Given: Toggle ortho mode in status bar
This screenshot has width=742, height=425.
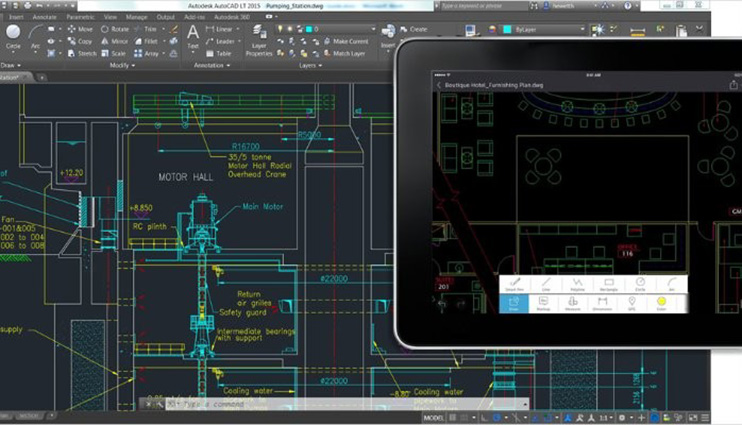Looking at the screenshot, I should 484,418.
